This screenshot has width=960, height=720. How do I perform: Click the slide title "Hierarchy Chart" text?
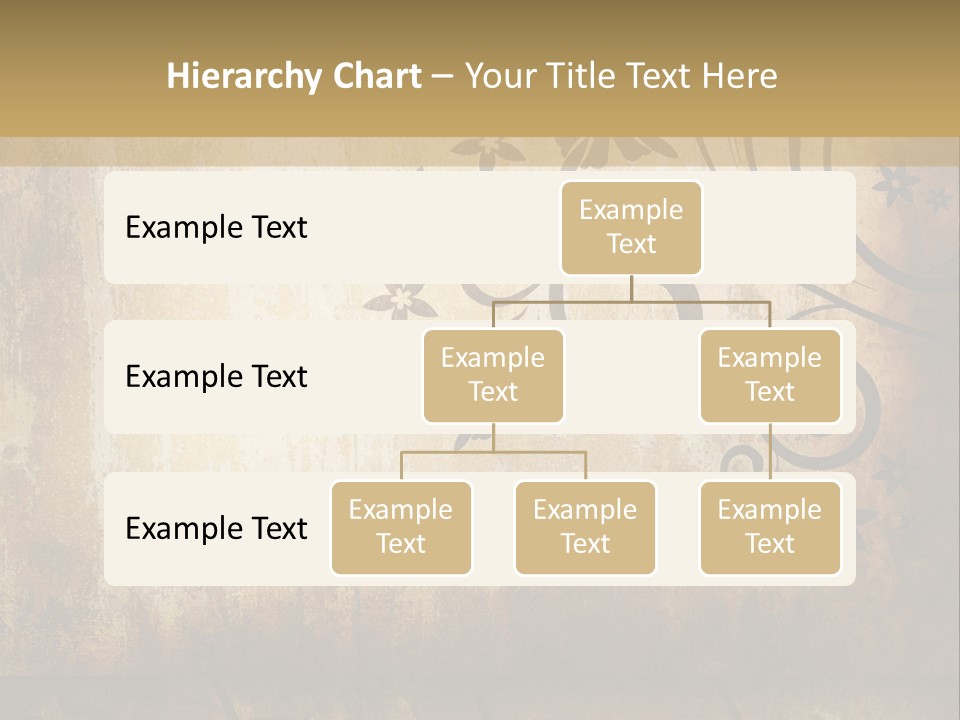(294, 76)
